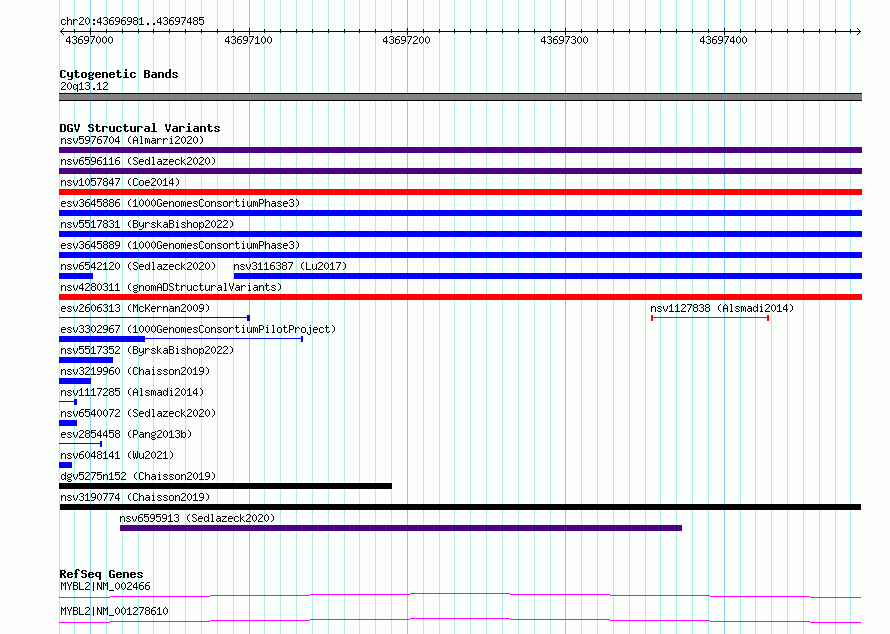The height and width of the screenshot is (634, 890).
Task: Click ruler position 43697300
Action: coord(564,40)
